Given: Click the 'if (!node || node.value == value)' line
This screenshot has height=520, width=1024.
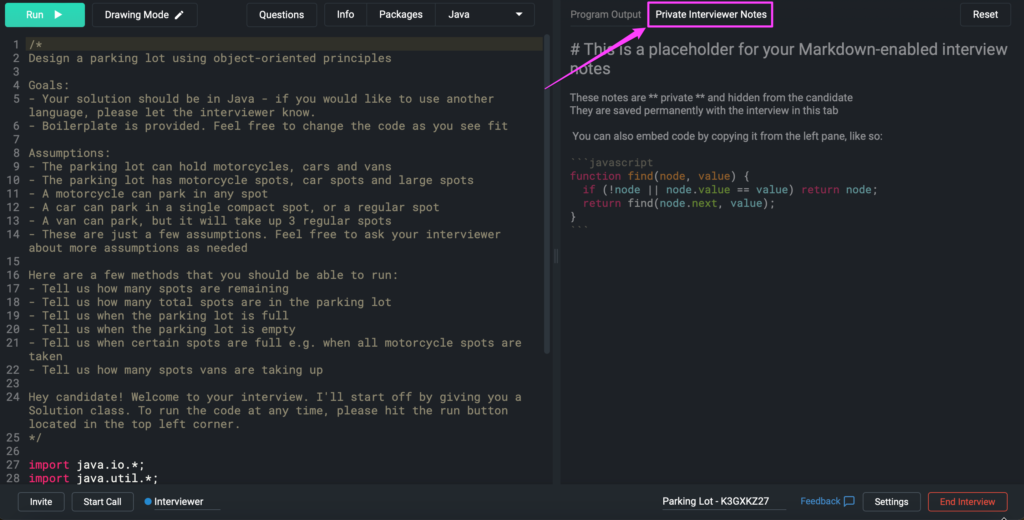Looking at the screenshot, I should [730, 189].
